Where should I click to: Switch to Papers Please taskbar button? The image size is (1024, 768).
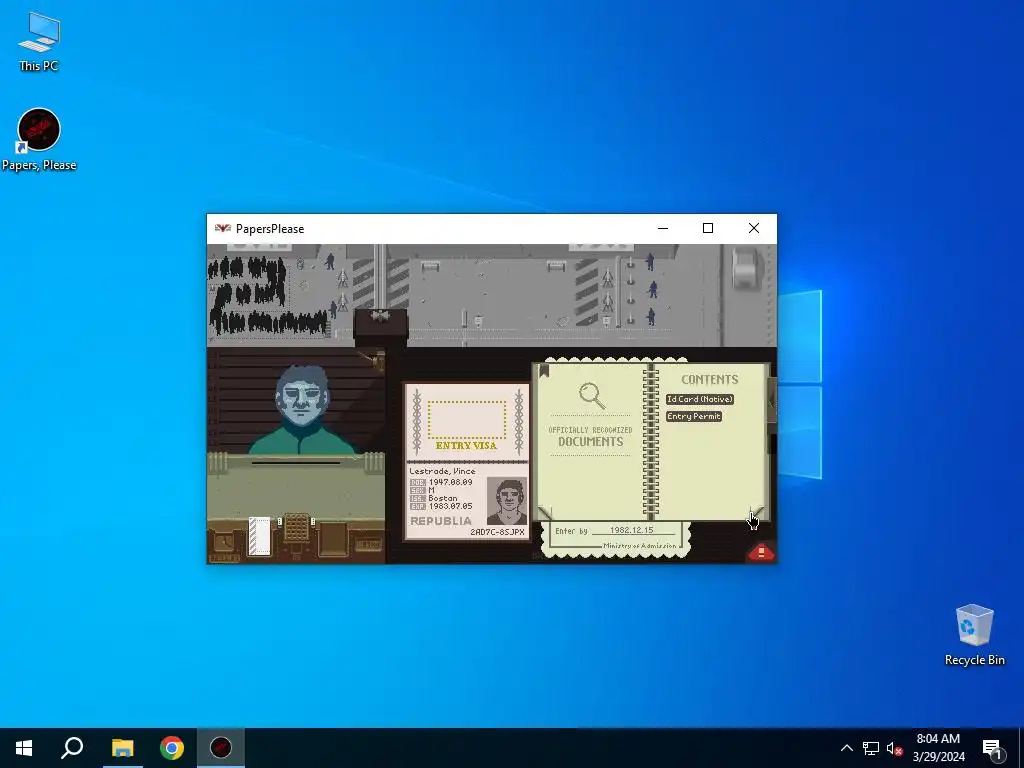click(x=221, y=748)
